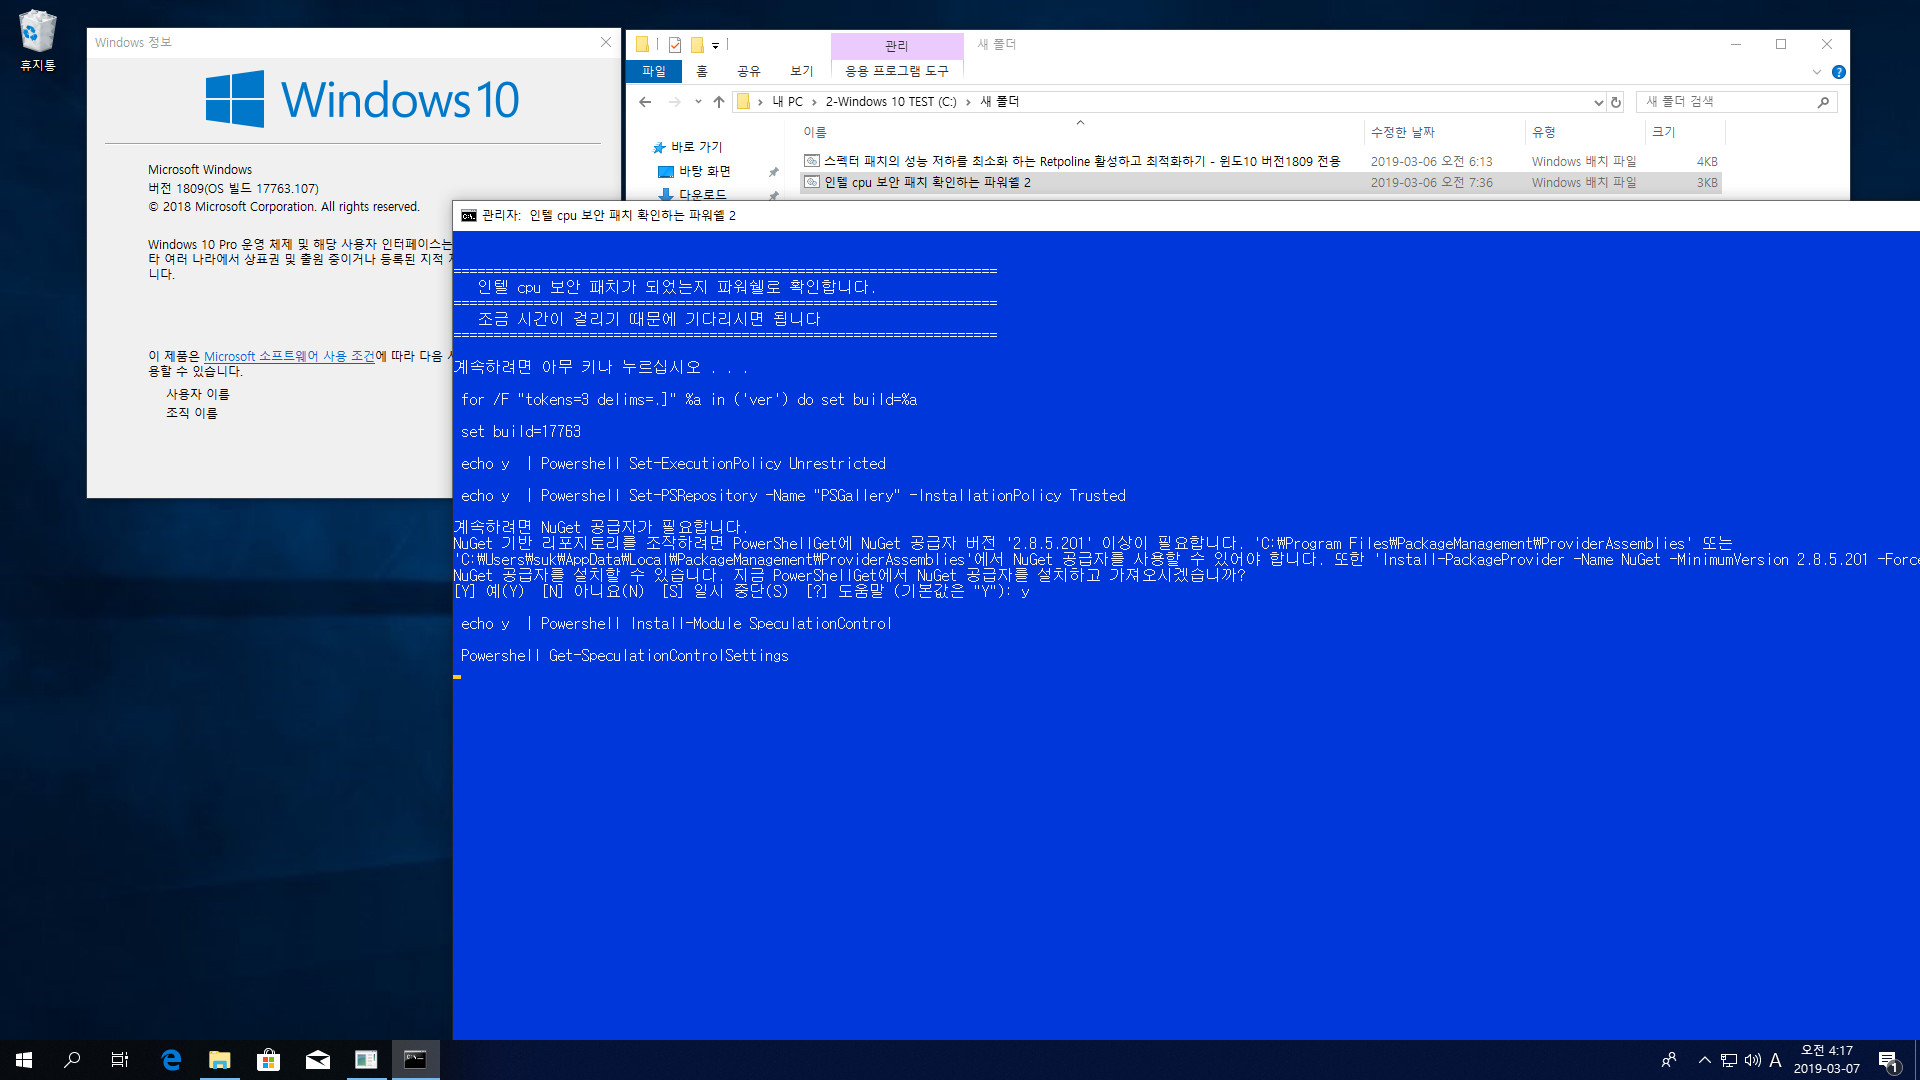Switch to Windows info taskbar icon
Image resolution: width=1920 pixels, height=1080 pixels.
[366, 1060]
